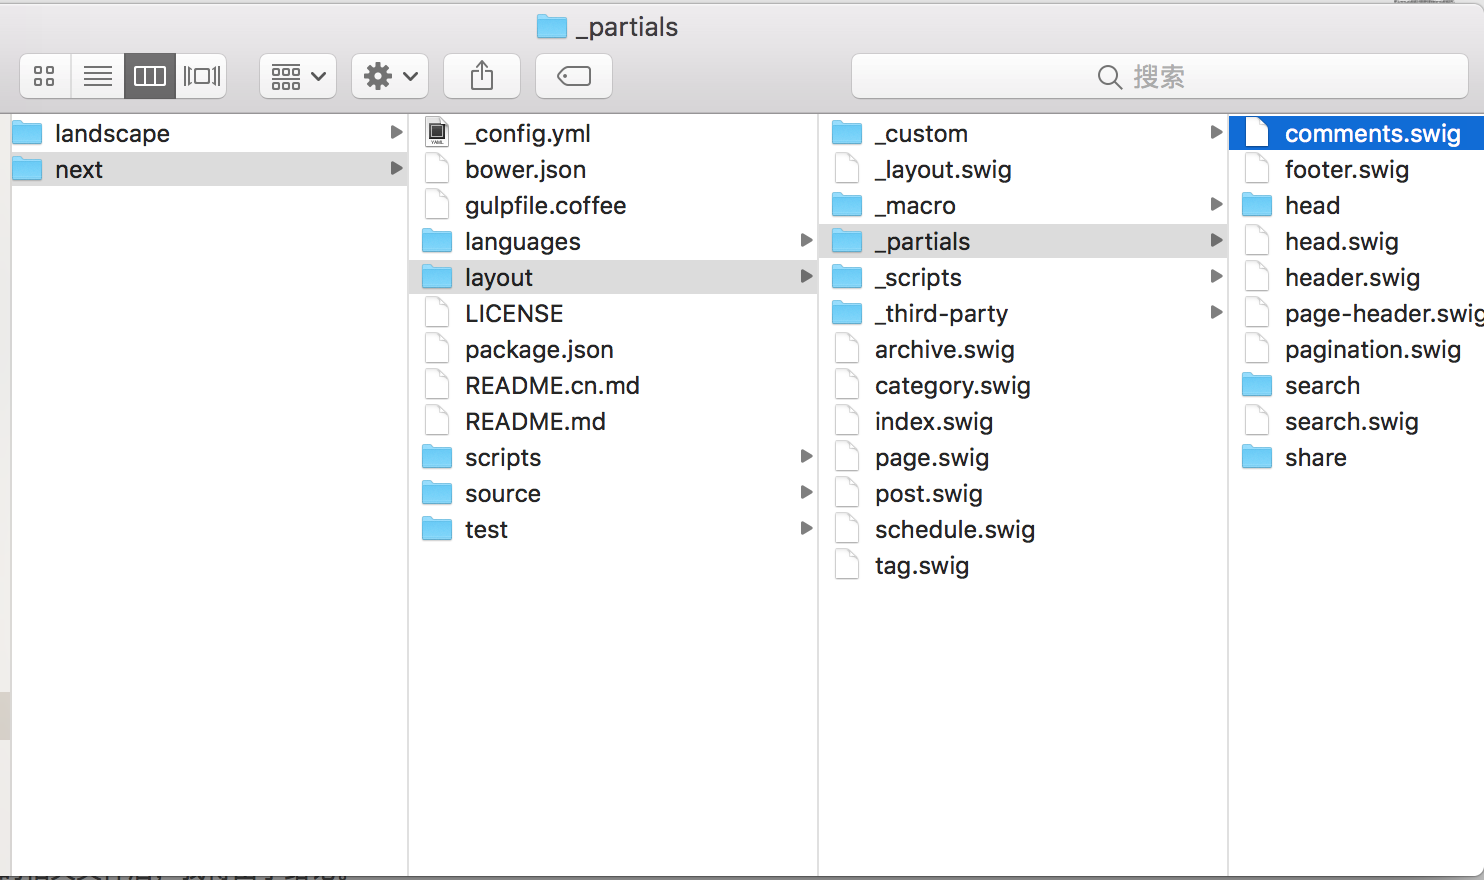Expand the next folder arrow

click(396, 168)
